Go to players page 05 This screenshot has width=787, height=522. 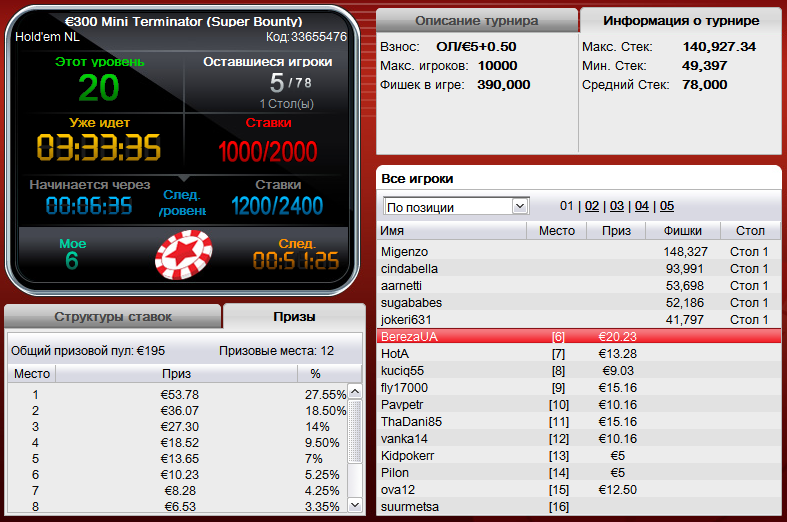click(667, 206)
